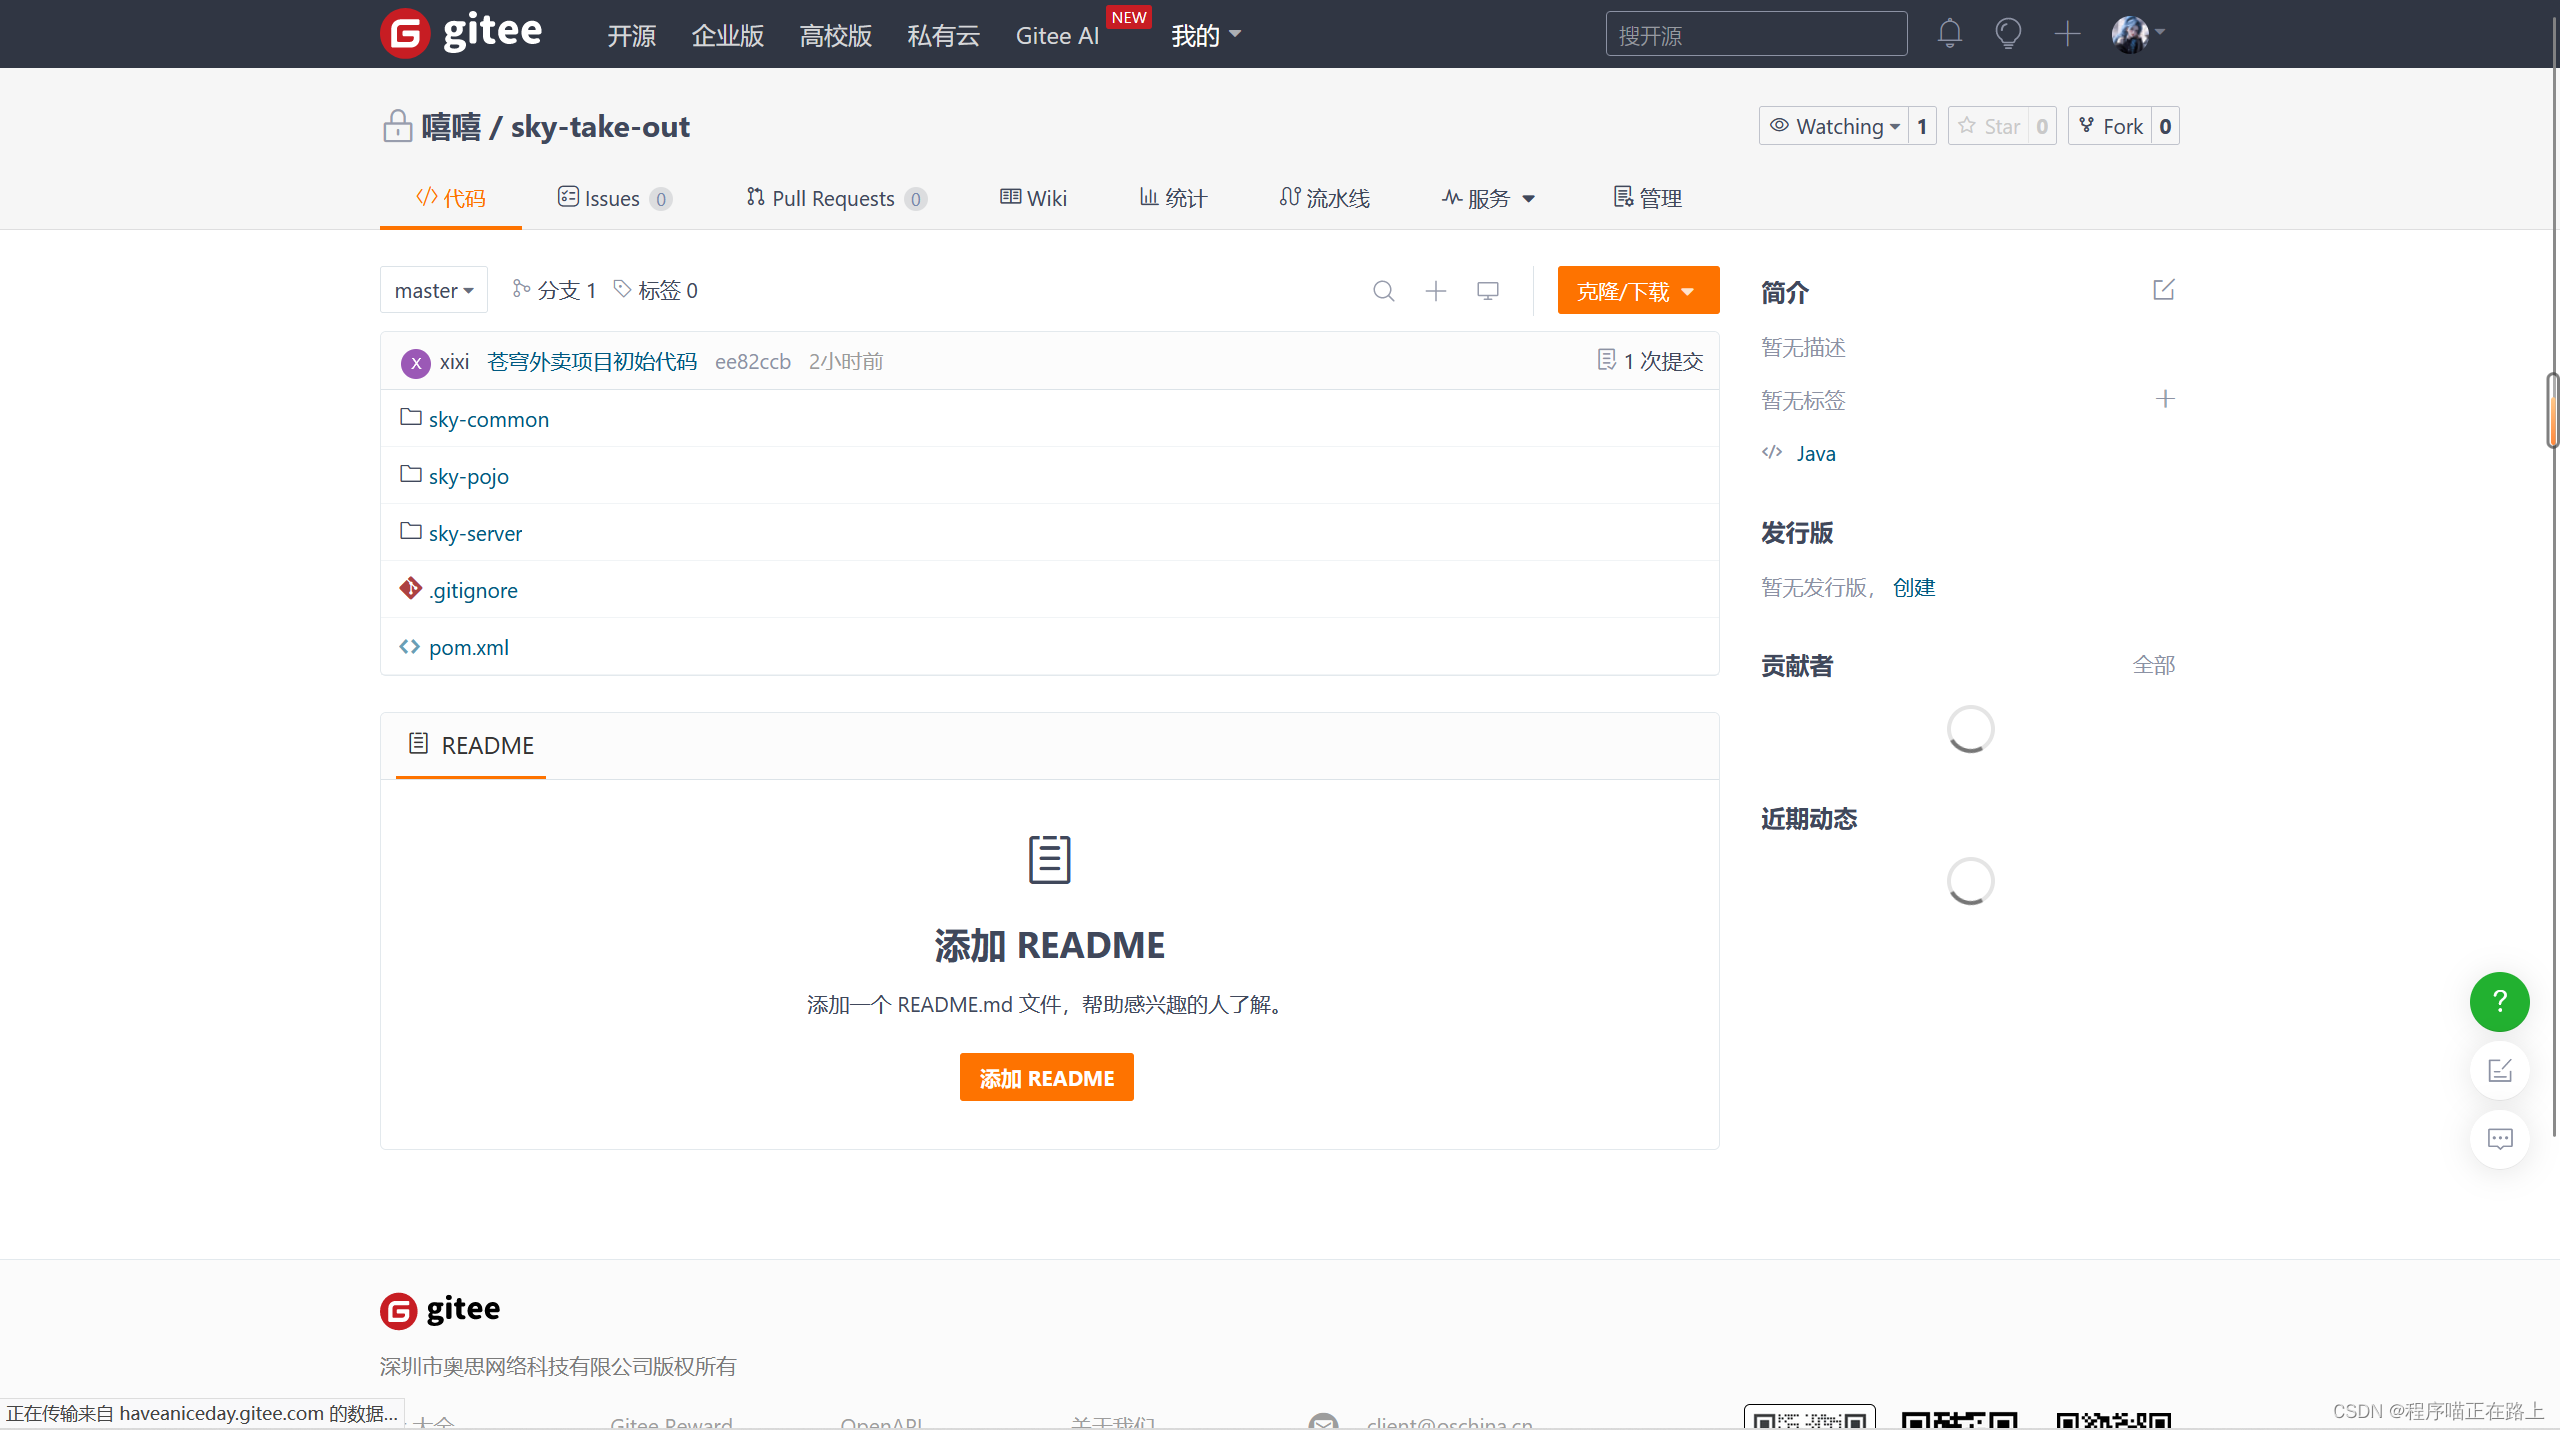The image size is (2560, 1430).
Task: Click the notification bell icon
Action: (1949, 34)
